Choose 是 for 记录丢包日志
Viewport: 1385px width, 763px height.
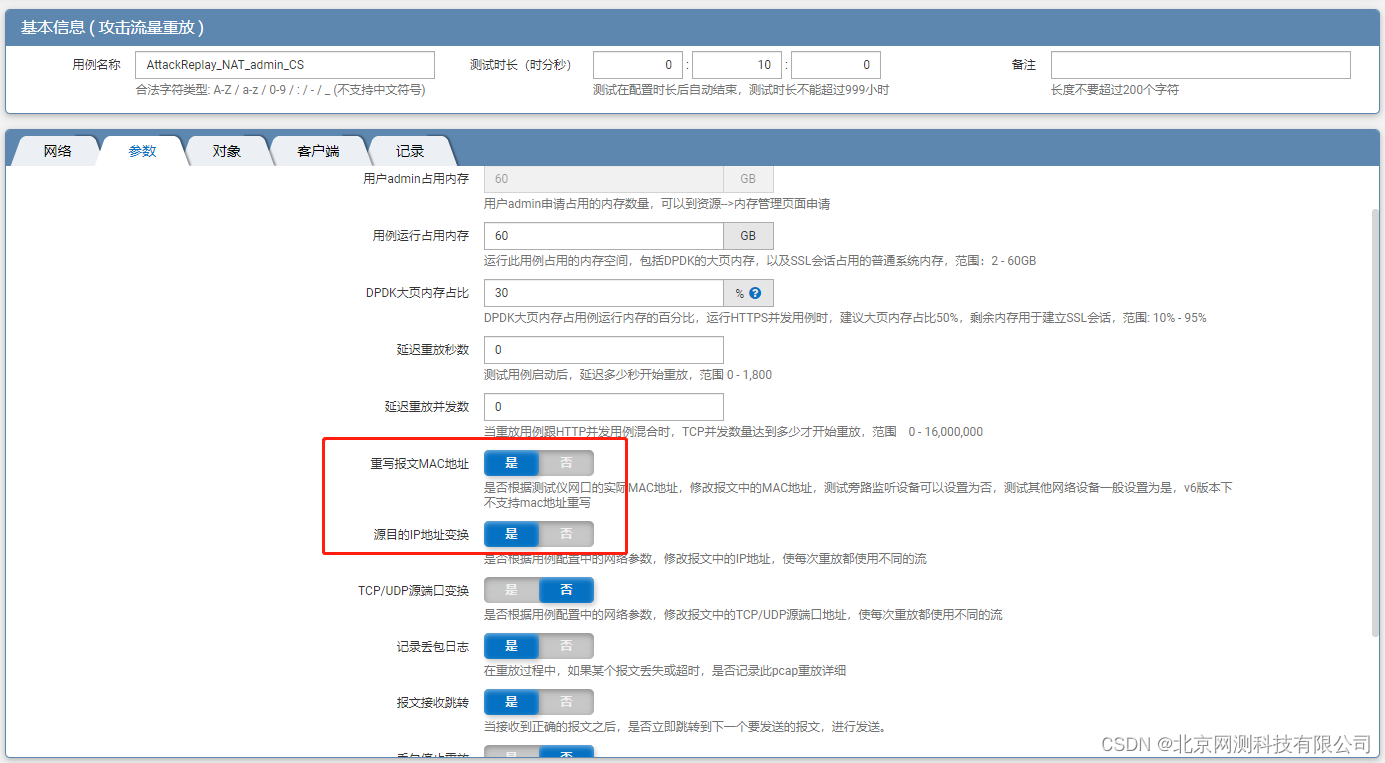511,646
